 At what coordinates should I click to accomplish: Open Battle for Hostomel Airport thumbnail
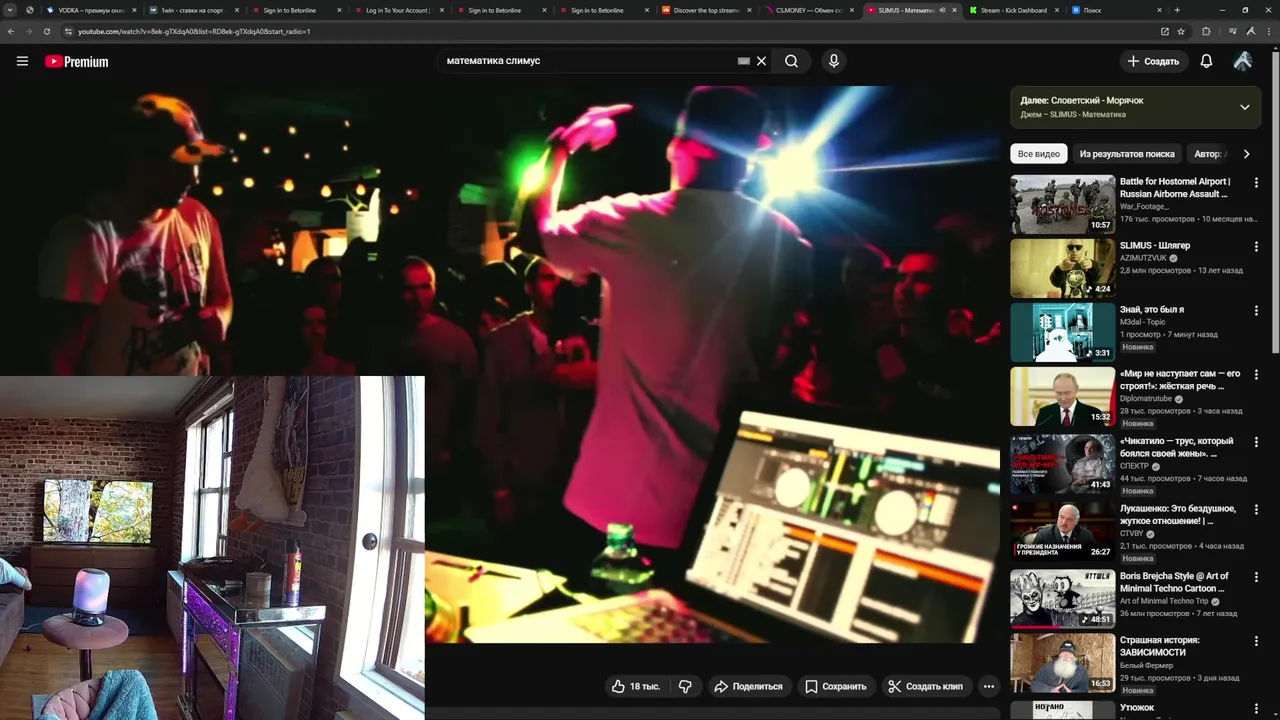tap(1062, 204)
